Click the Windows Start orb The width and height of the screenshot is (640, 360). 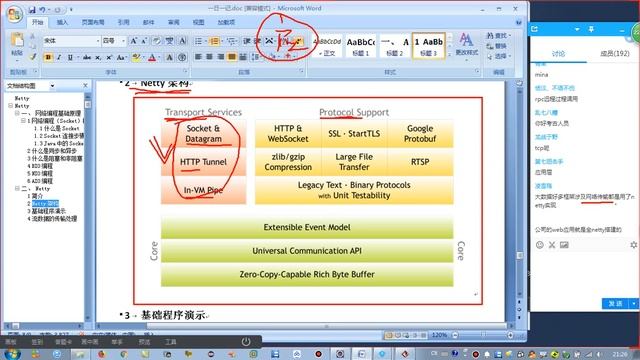[12, 353]
